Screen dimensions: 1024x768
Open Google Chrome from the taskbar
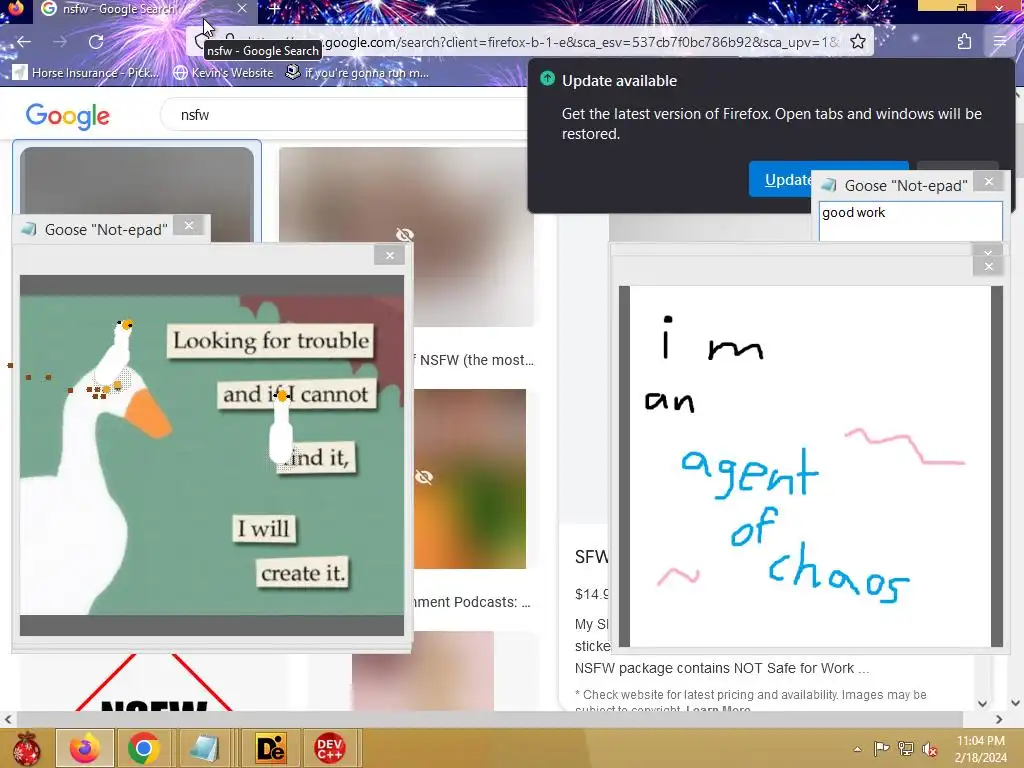pos(144,748)
